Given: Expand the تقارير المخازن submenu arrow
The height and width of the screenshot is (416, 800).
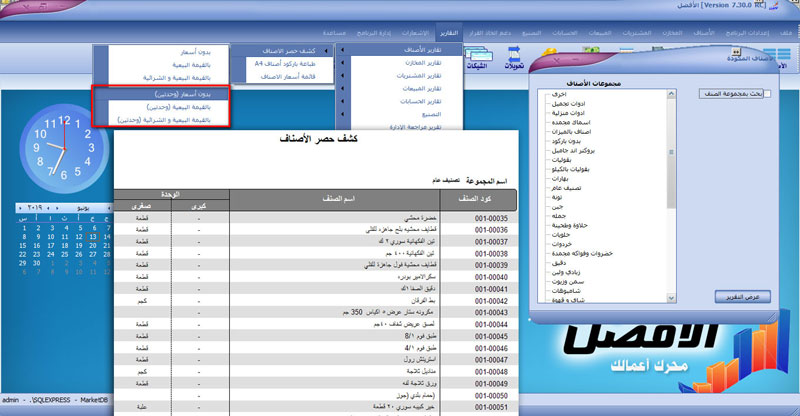Looking at the screenshot, I should point(342,63).
